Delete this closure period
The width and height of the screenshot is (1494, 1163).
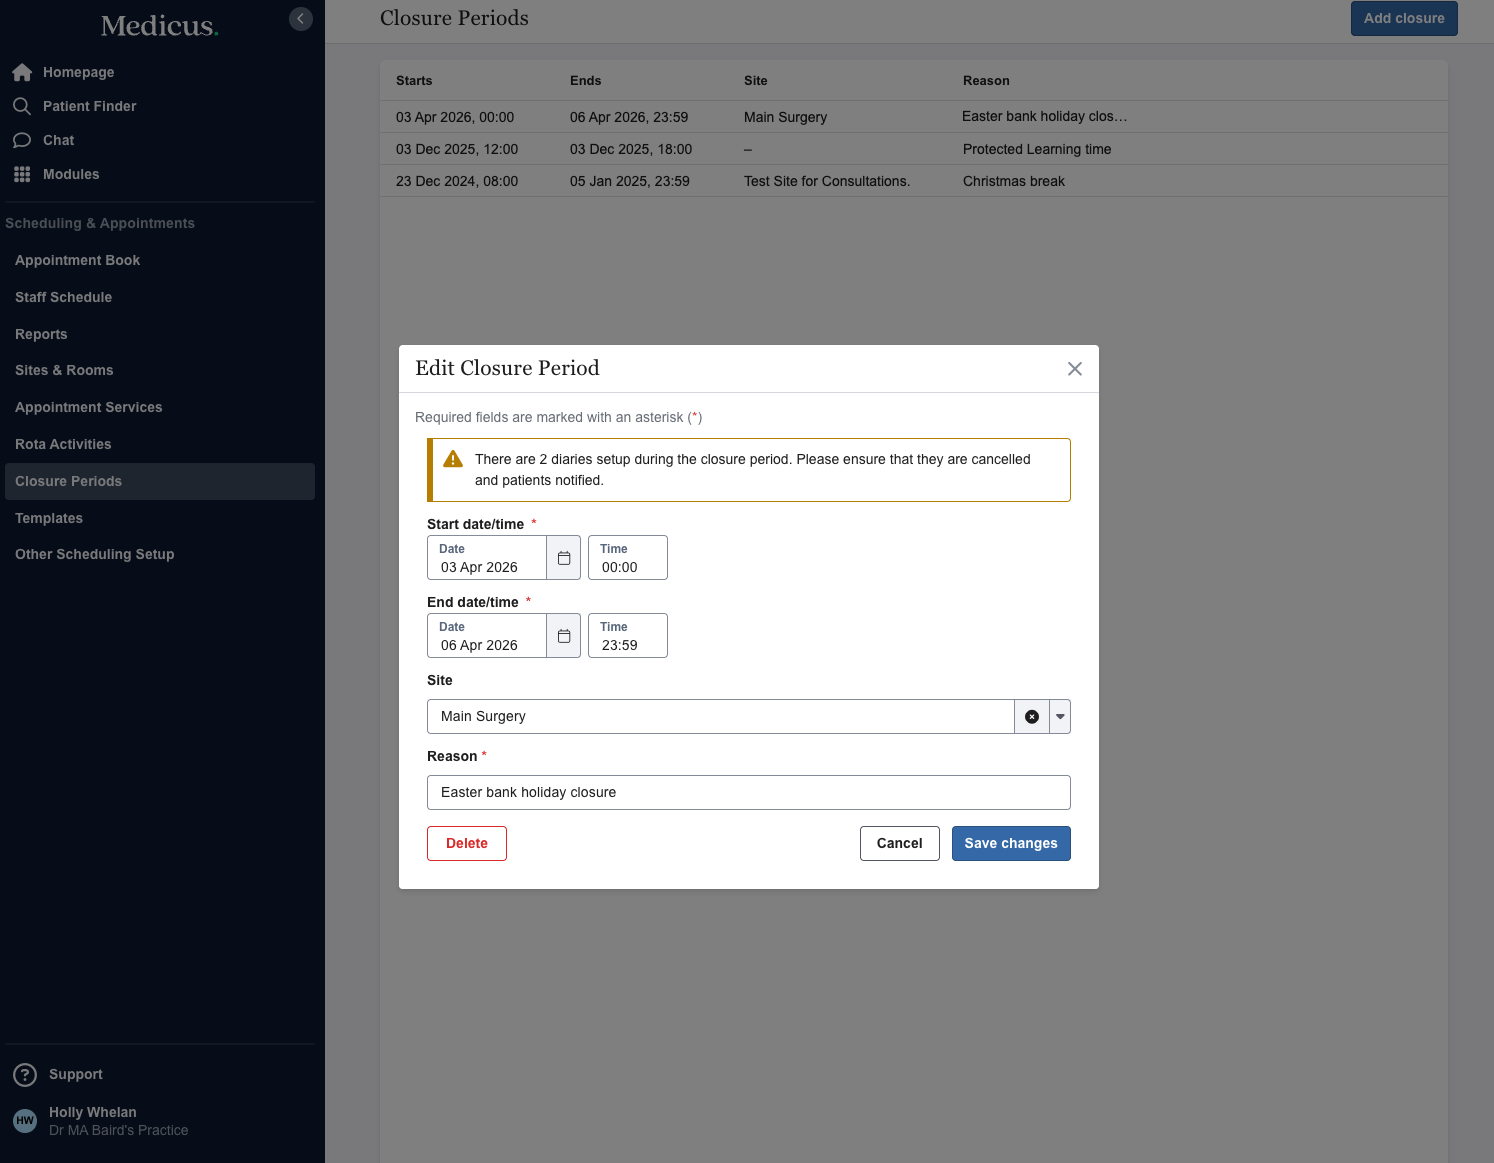coord(467,843)
